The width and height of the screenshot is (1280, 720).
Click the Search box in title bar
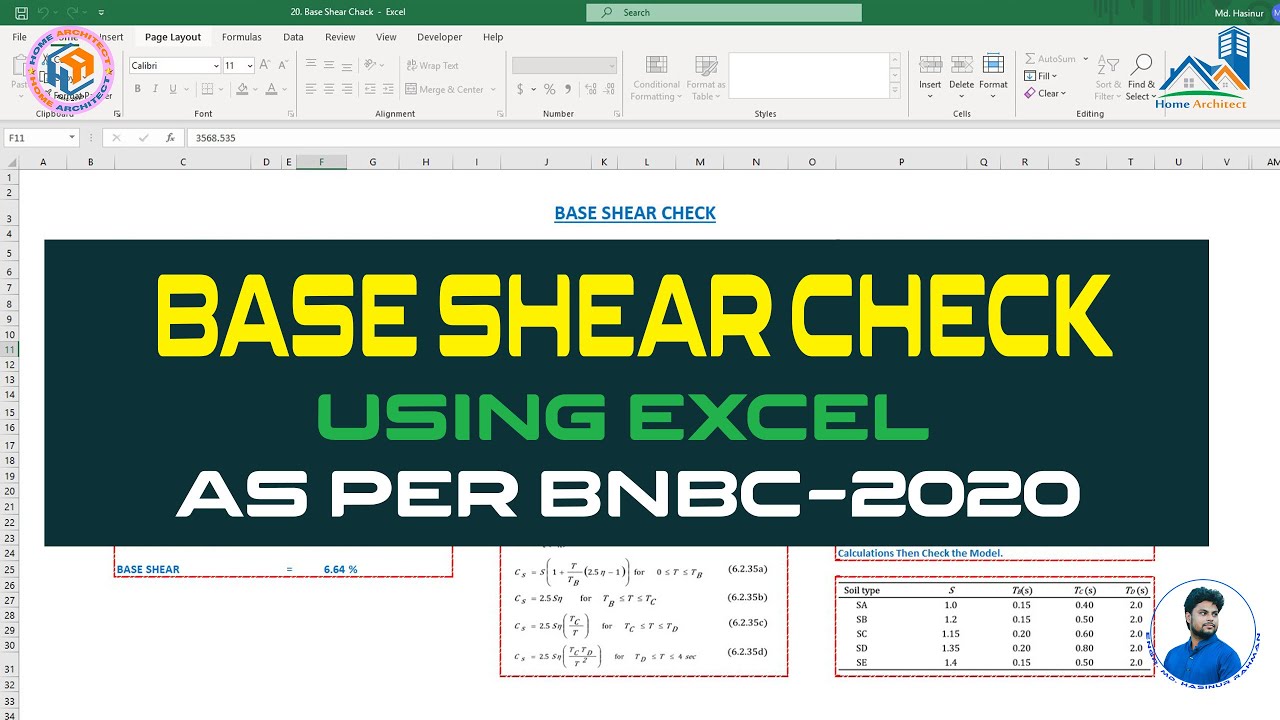(724, 13)
